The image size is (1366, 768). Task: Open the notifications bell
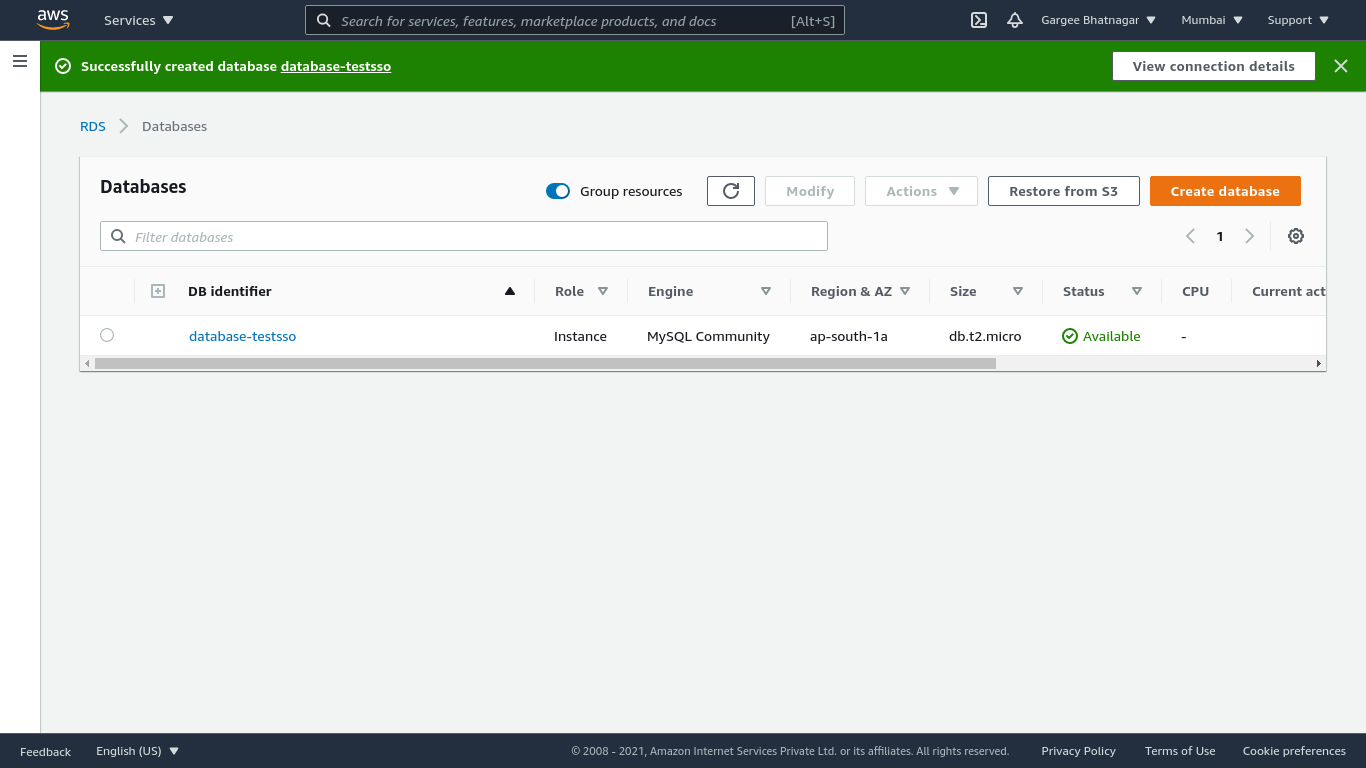[x=1015, y=20]
